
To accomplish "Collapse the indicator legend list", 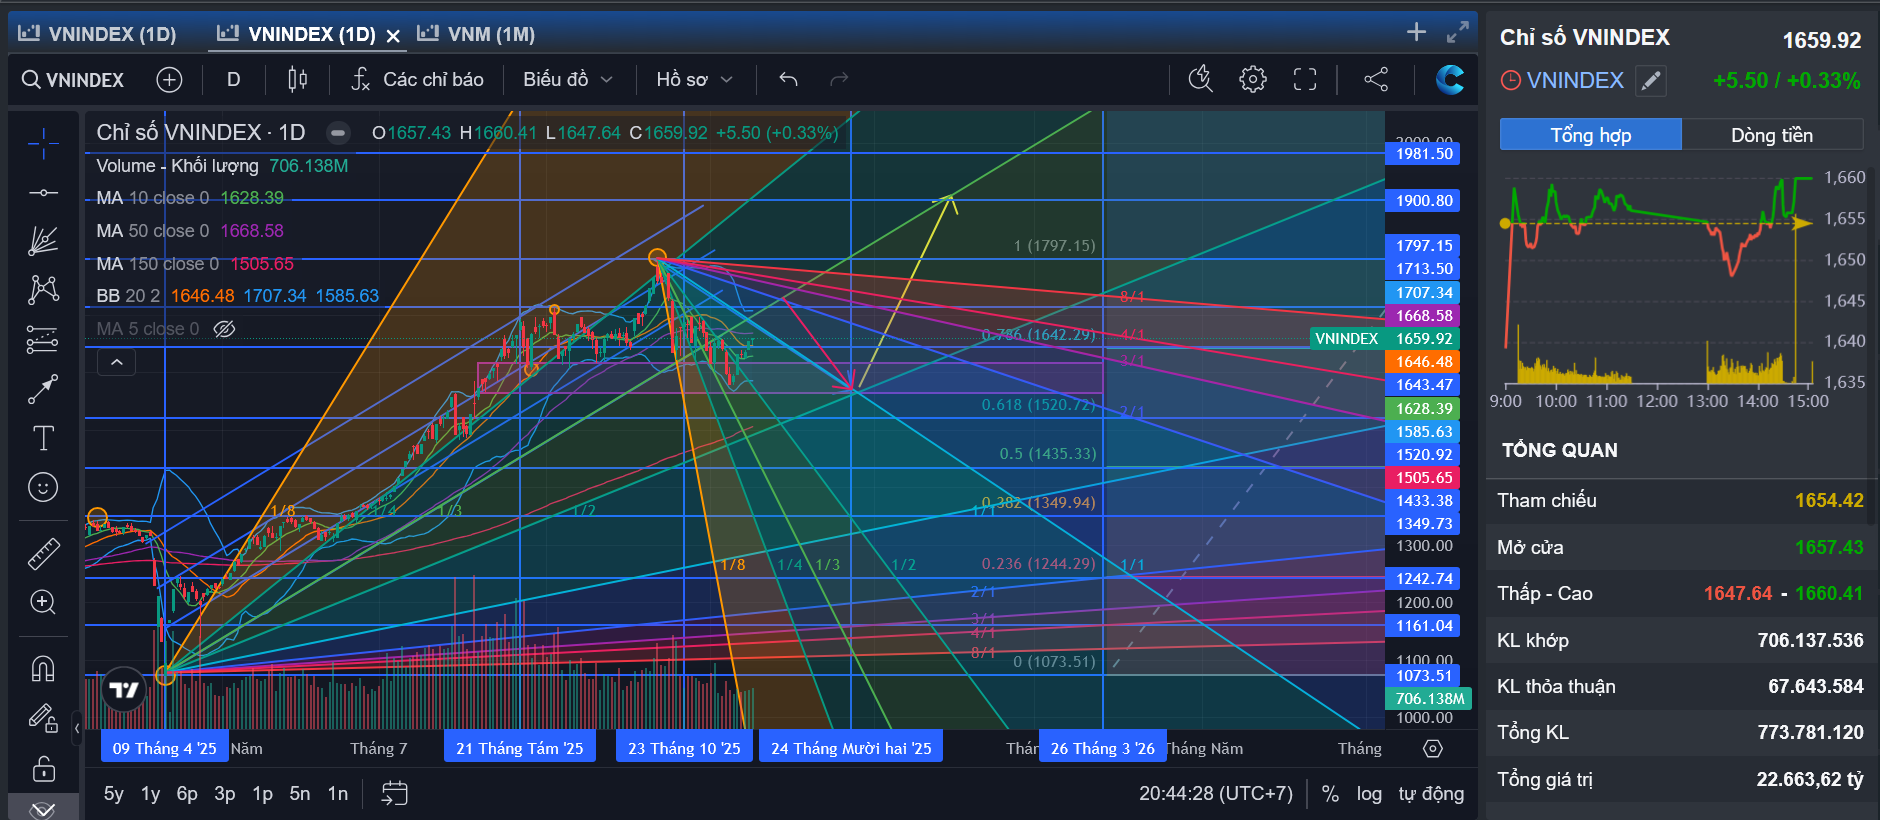I will [116, 362].
